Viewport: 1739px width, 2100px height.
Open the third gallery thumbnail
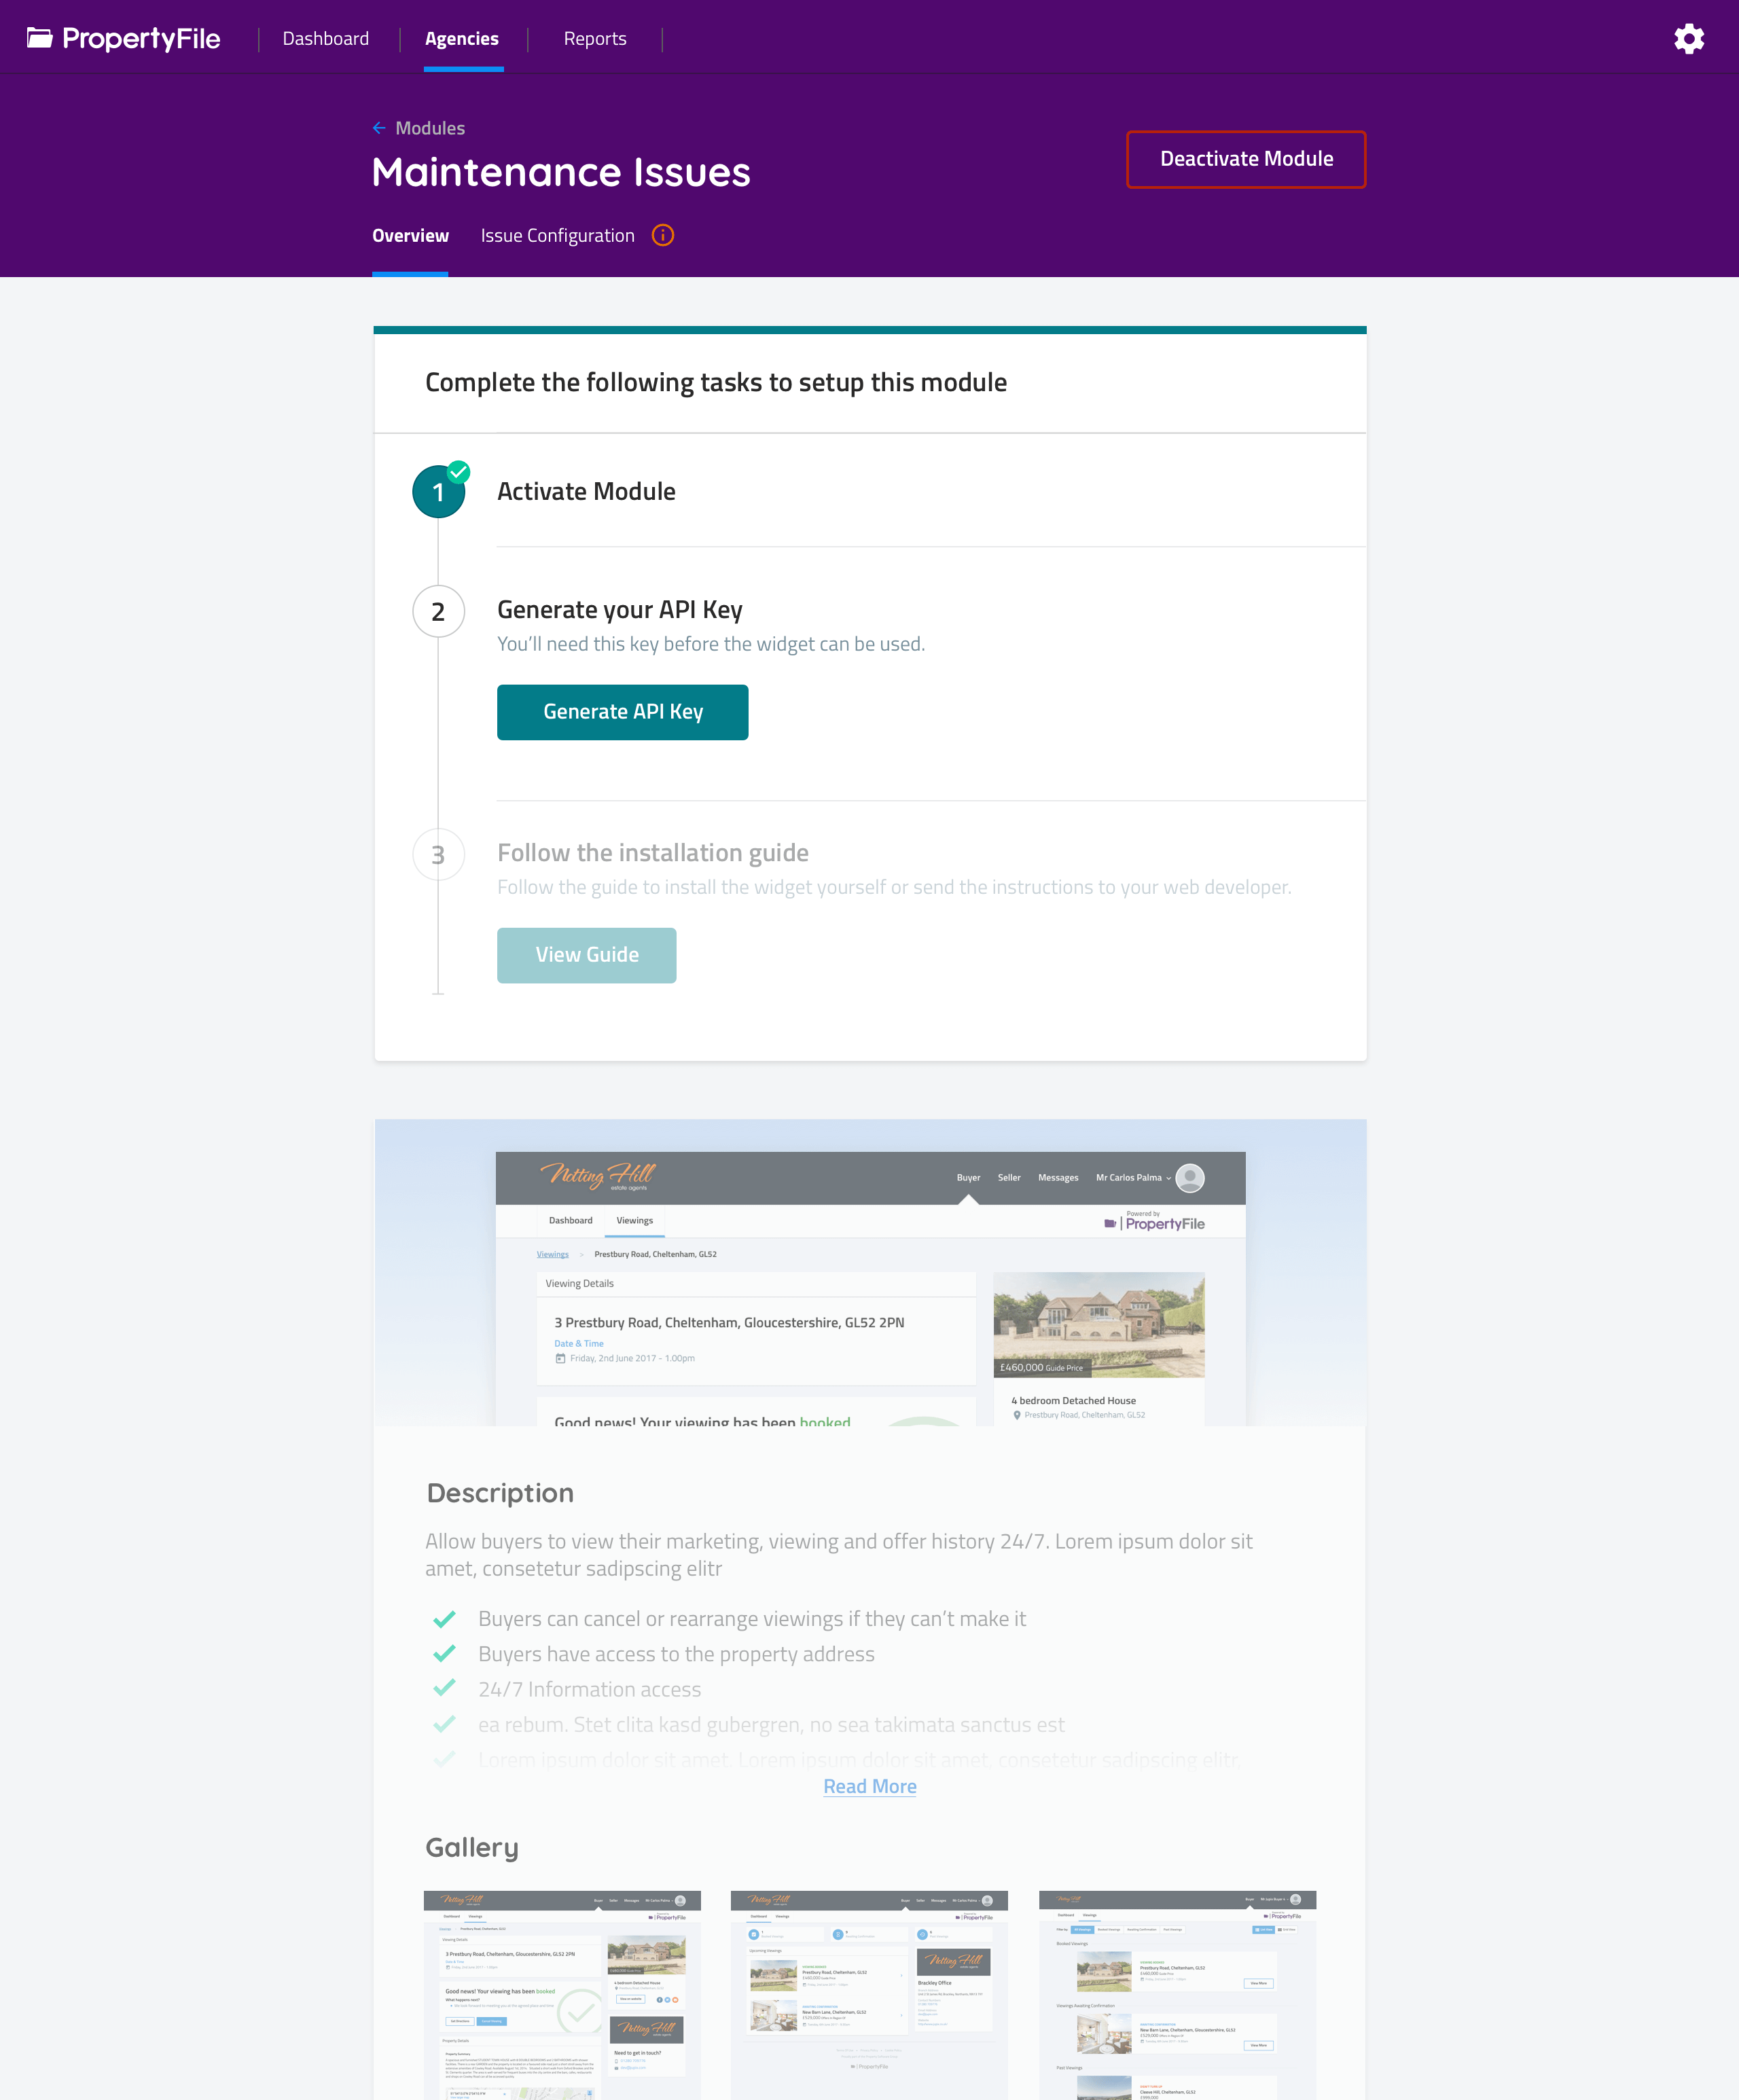coord(1177,1994)
